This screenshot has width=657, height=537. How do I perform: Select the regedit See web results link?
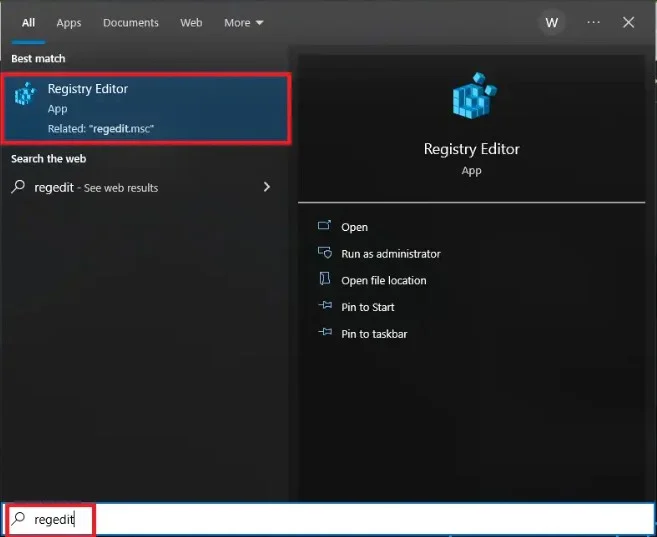[96, 187]
